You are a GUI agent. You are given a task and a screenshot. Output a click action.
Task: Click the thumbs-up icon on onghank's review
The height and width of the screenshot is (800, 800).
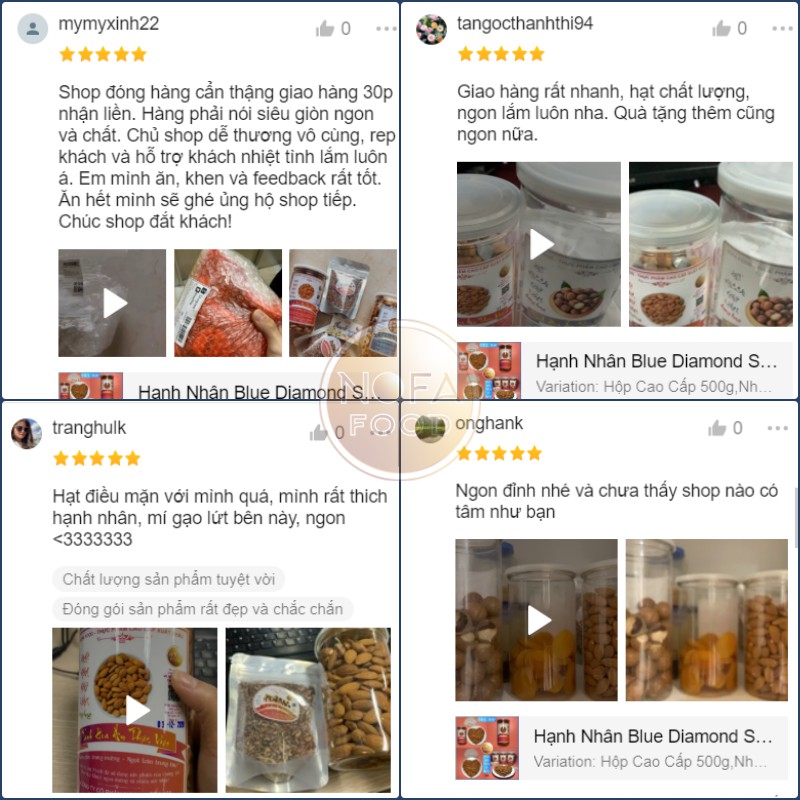click(717, 428)
